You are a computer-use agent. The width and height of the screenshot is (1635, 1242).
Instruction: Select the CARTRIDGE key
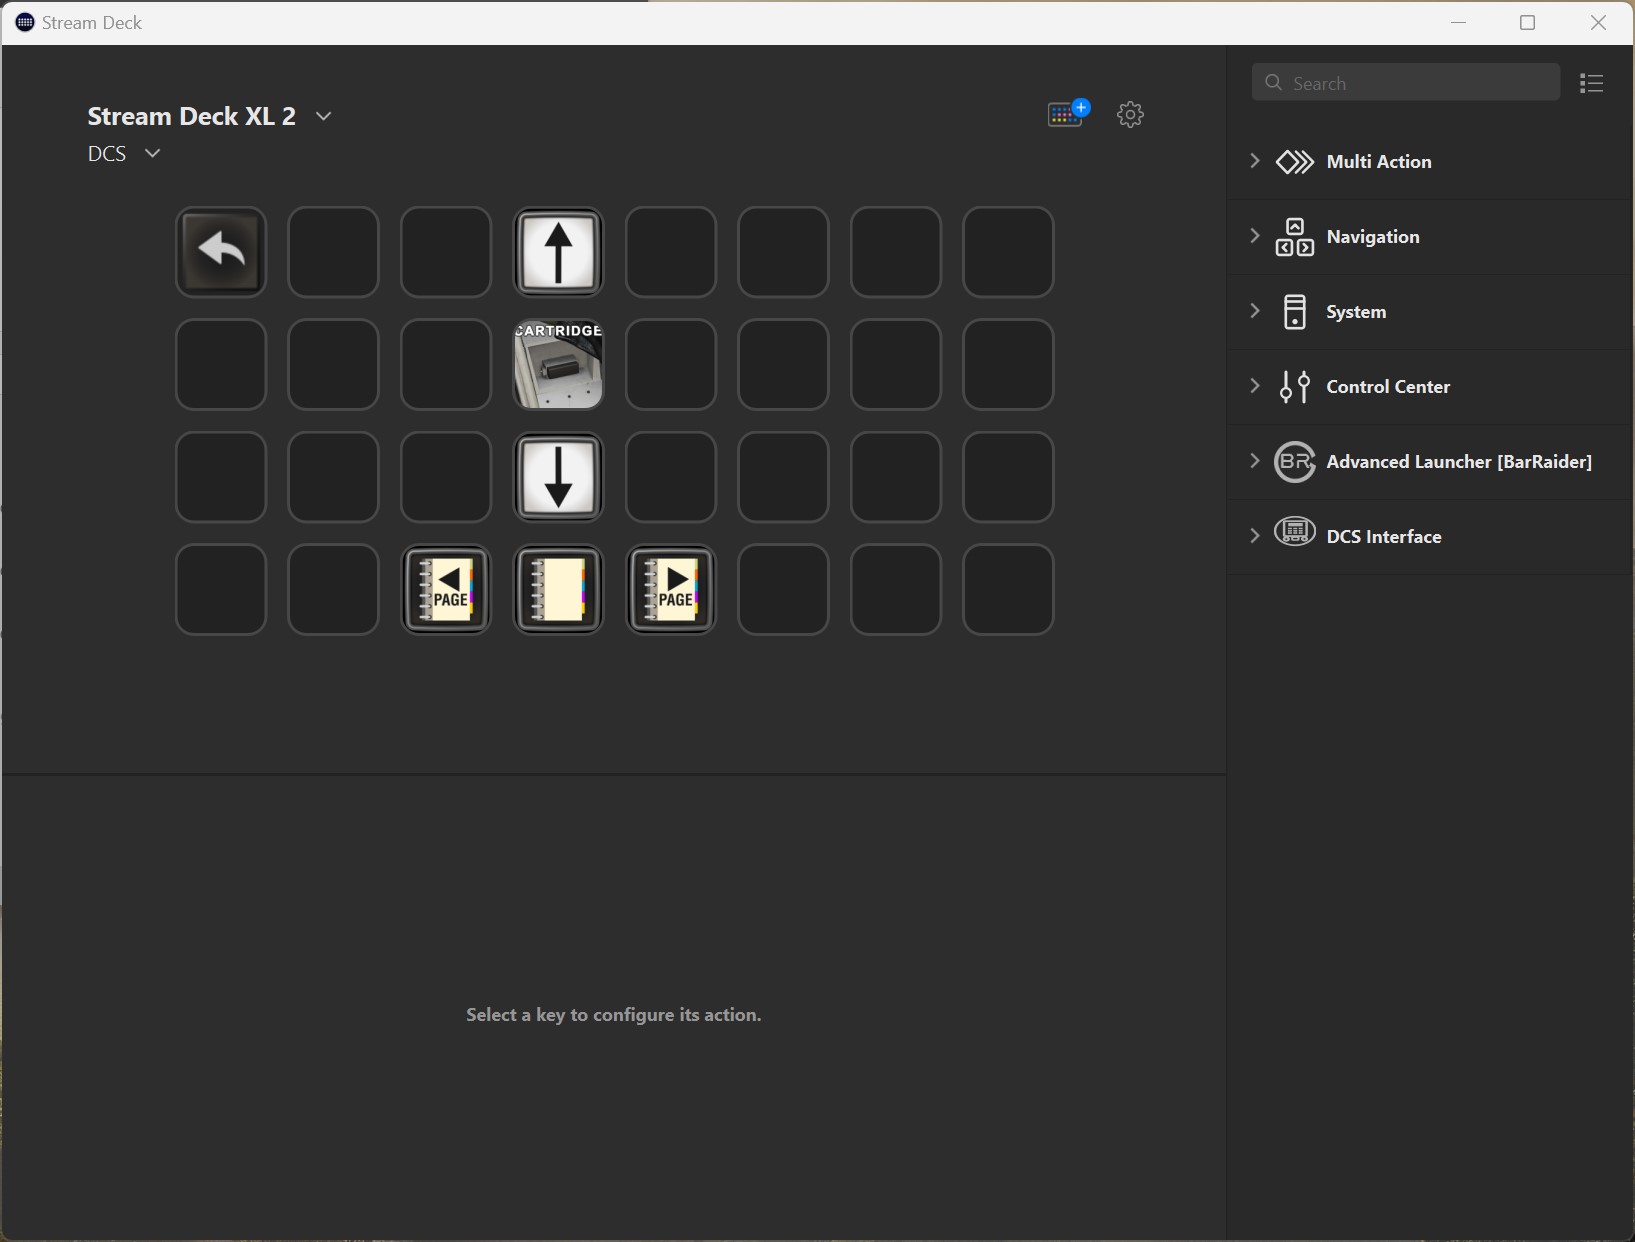coord(558,365)
